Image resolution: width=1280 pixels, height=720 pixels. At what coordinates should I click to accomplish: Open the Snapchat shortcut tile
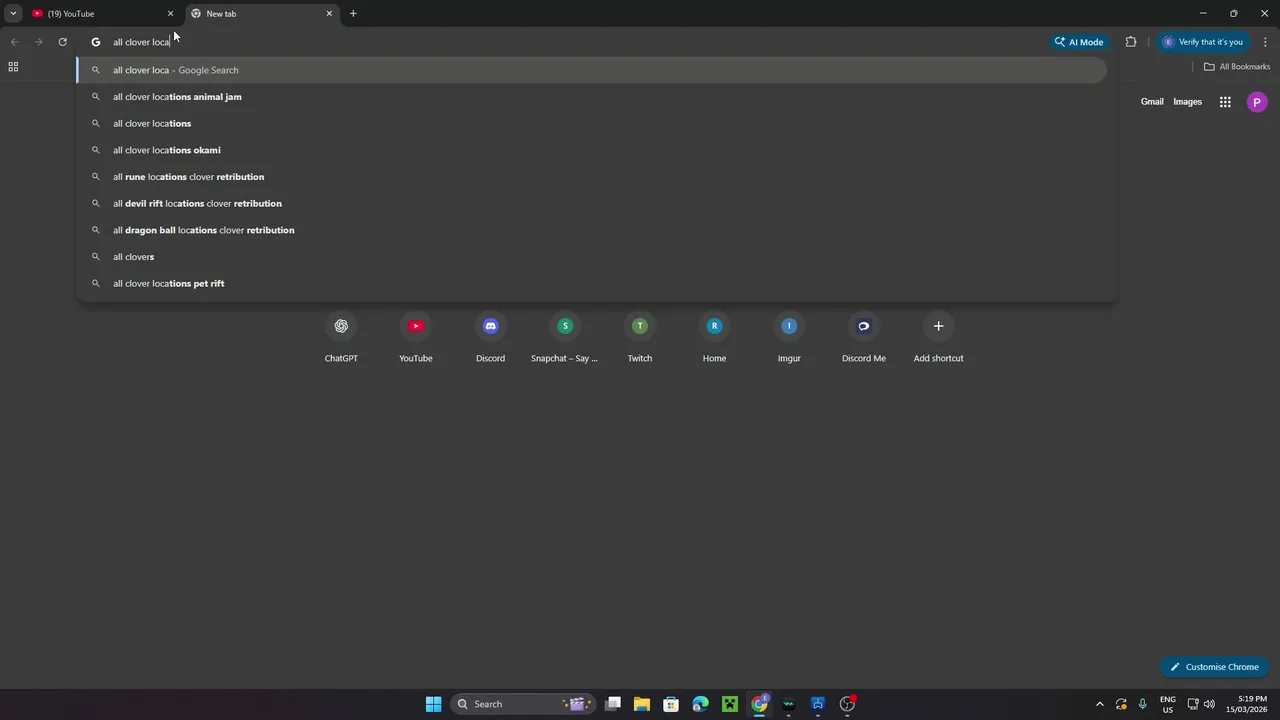pos(565,338)
